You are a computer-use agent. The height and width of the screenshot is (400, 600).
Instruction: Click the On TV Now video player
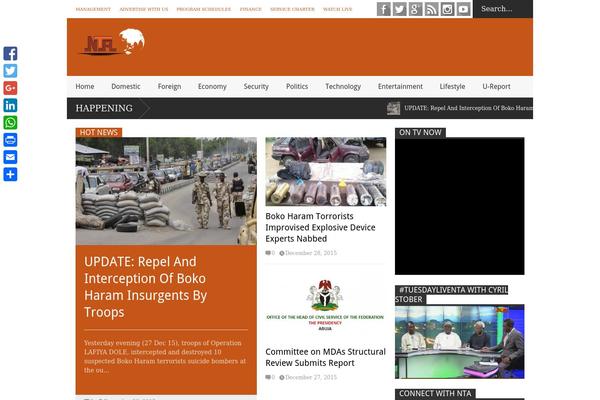460,206
